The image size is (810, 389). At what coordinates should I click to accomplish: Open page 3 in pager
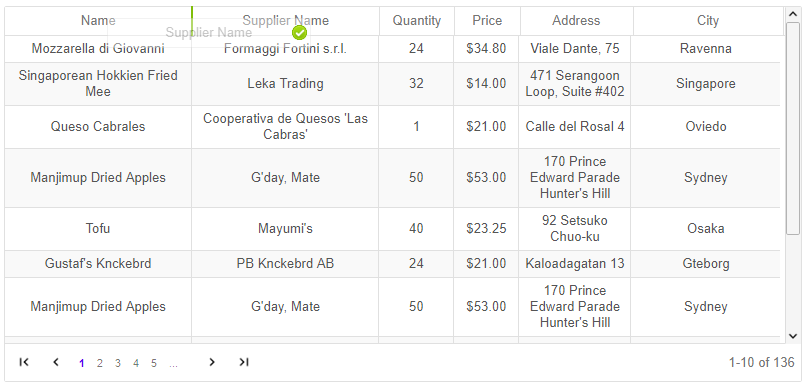click(118, 363)
